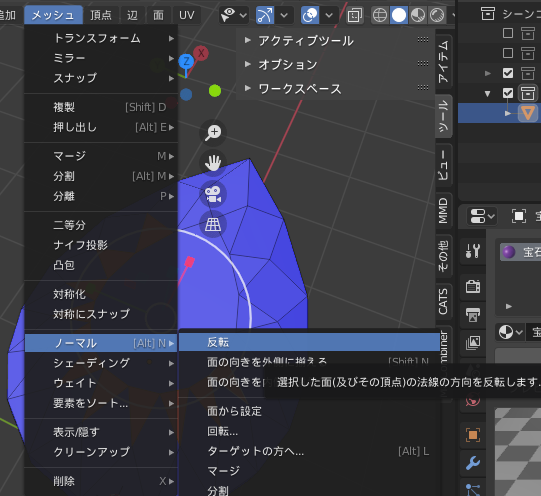Open Tool properties tab icon
This screenshot has width=541, height=496.
[x=473, y=251]
